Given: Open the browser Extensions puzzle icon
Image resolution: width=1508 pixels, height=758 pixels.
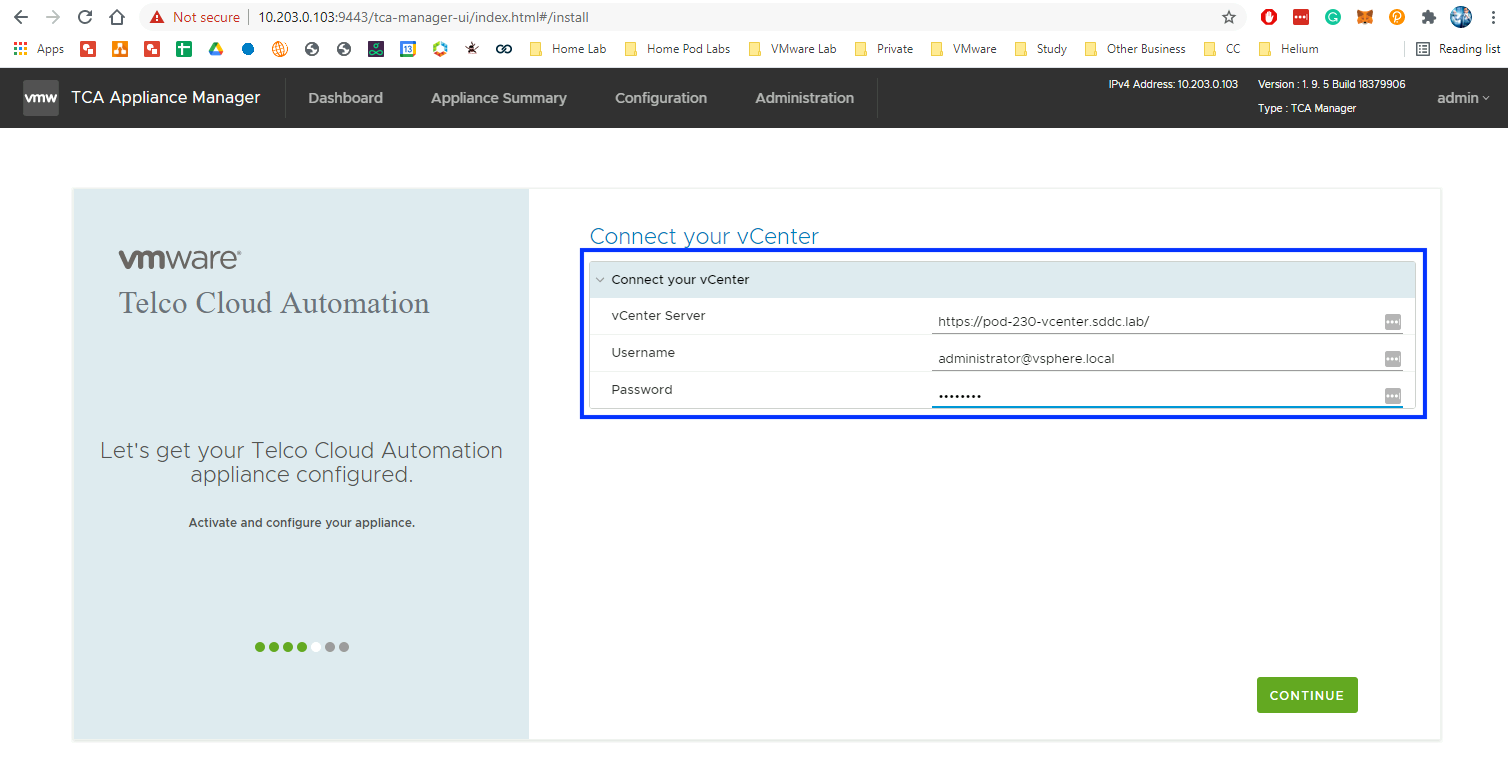Looking at the screenshot, I should tap(1428, 17).
